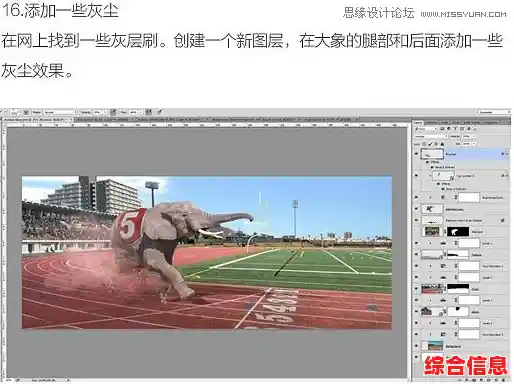Toggle the Brush panel icon in options bar

pos(26,112)
